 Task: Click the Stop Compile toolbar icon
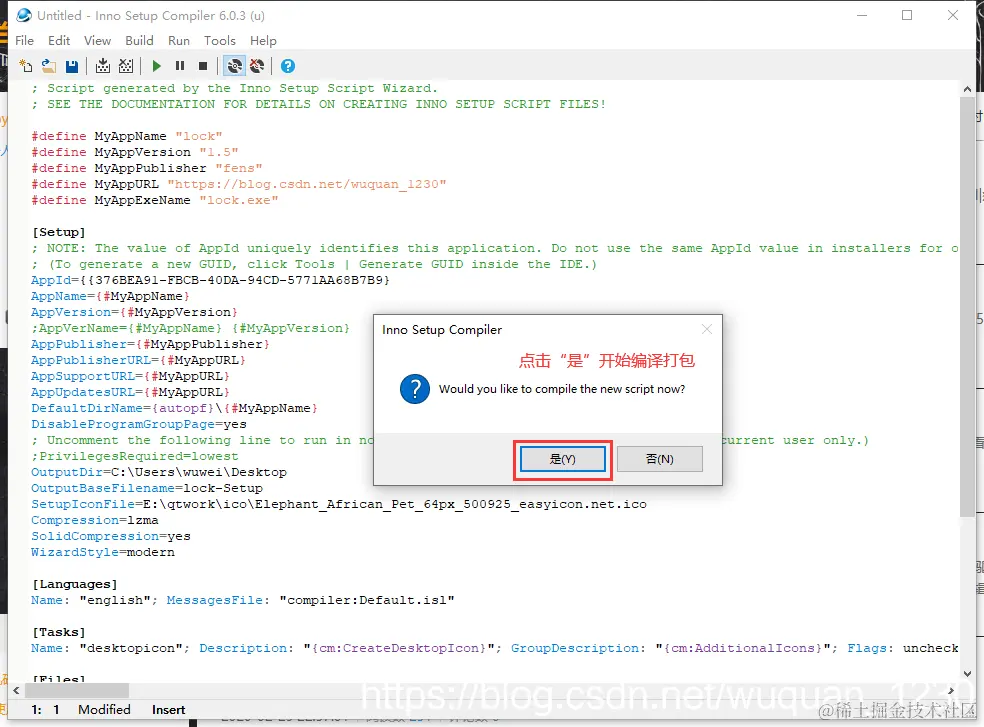[x=126, y=66]
